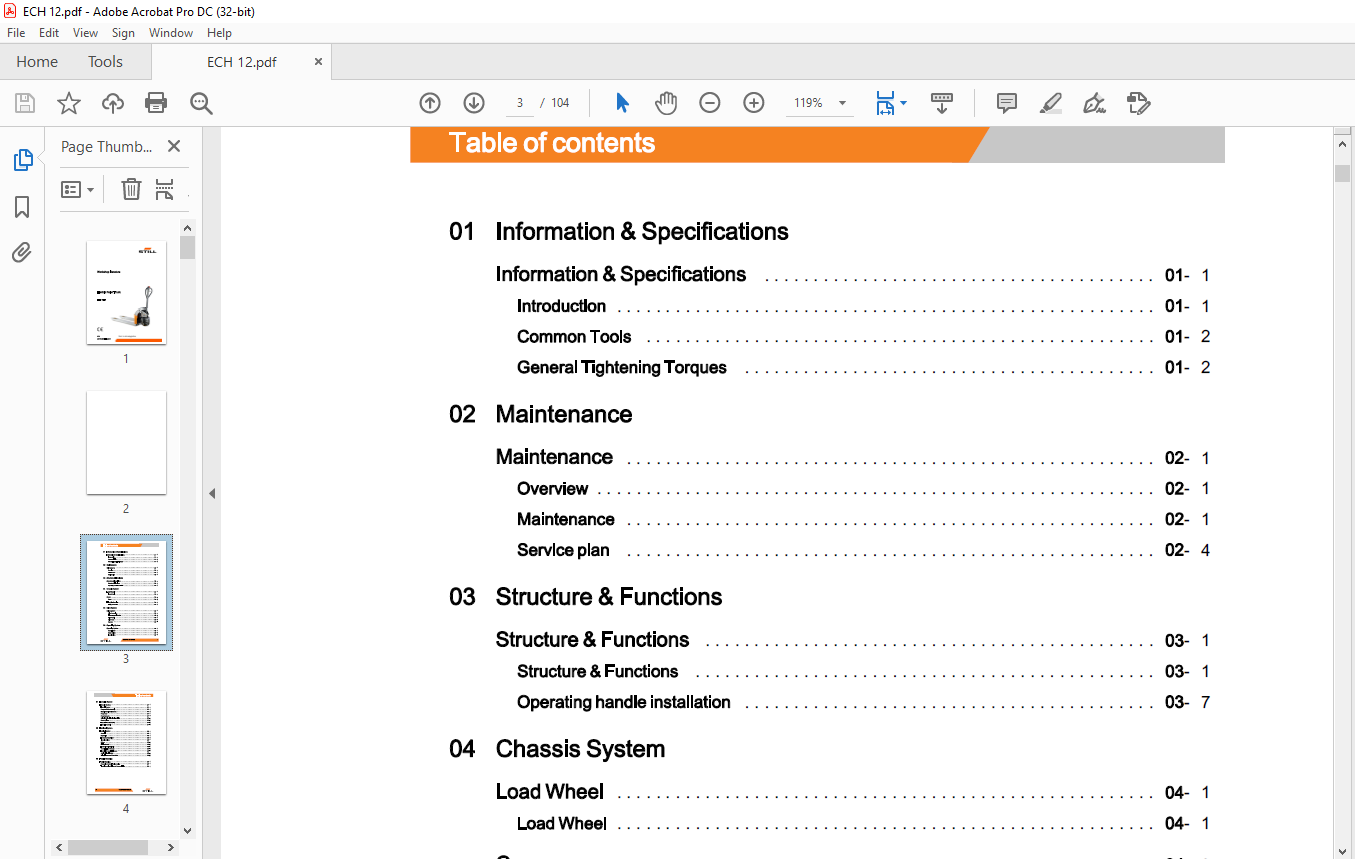
Task: Click the Service plan contents entry
Action: click(563, 550)
